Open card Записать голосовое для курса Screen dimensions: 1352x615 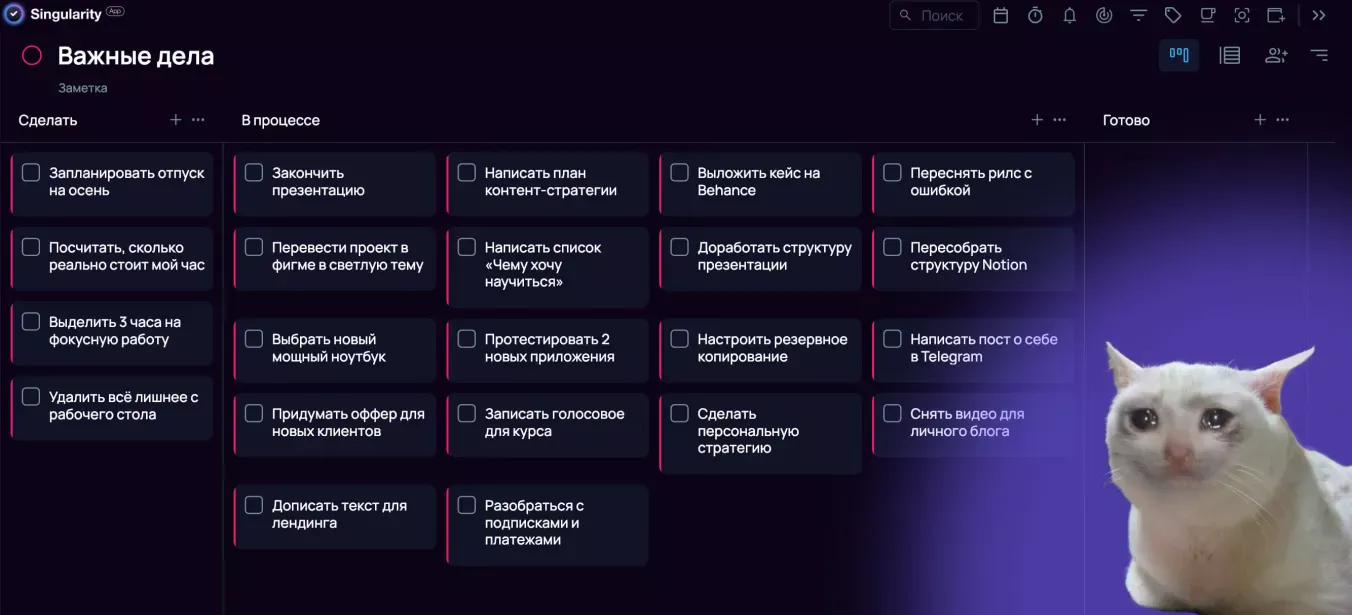pyautogui.click(x=548, y=423)
